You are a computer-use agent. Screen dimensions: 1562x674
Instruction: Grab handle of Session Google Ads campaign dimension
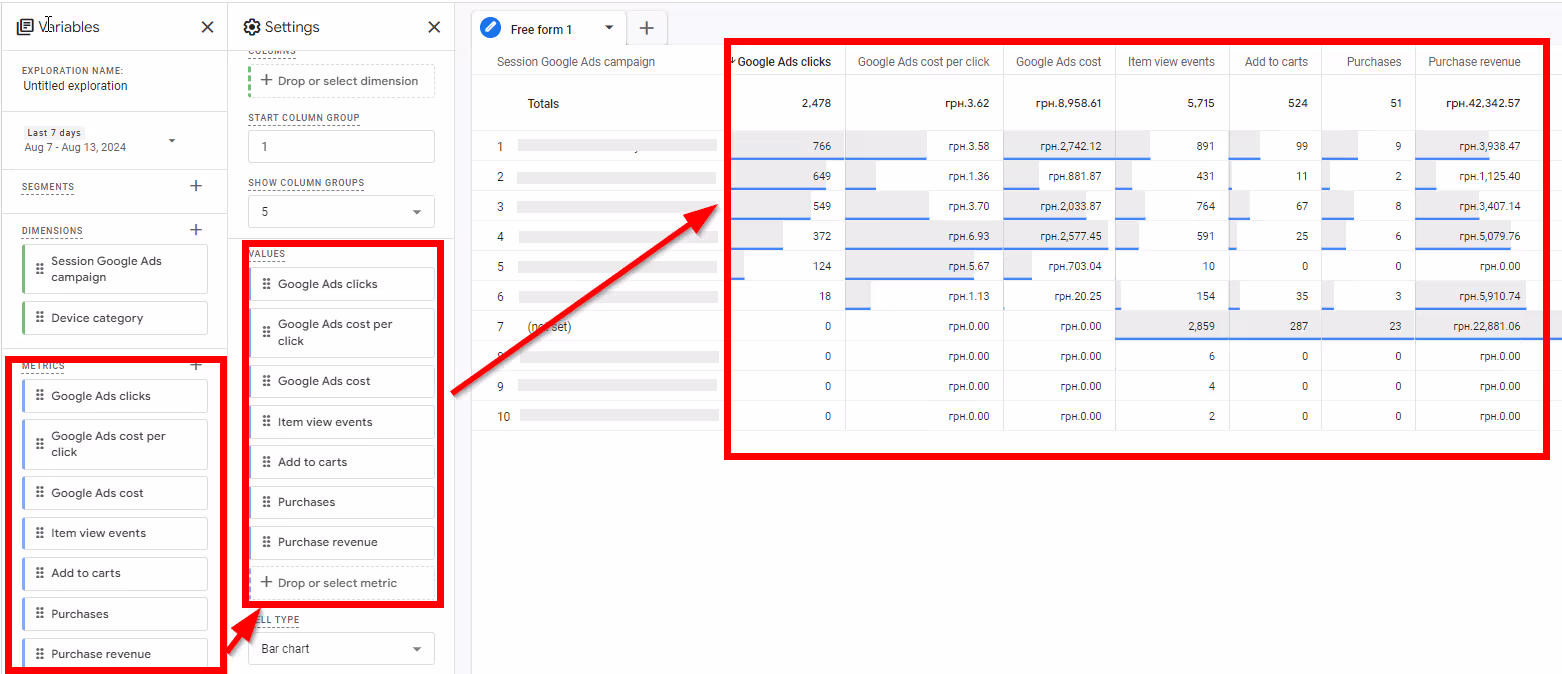pos(39,269)
